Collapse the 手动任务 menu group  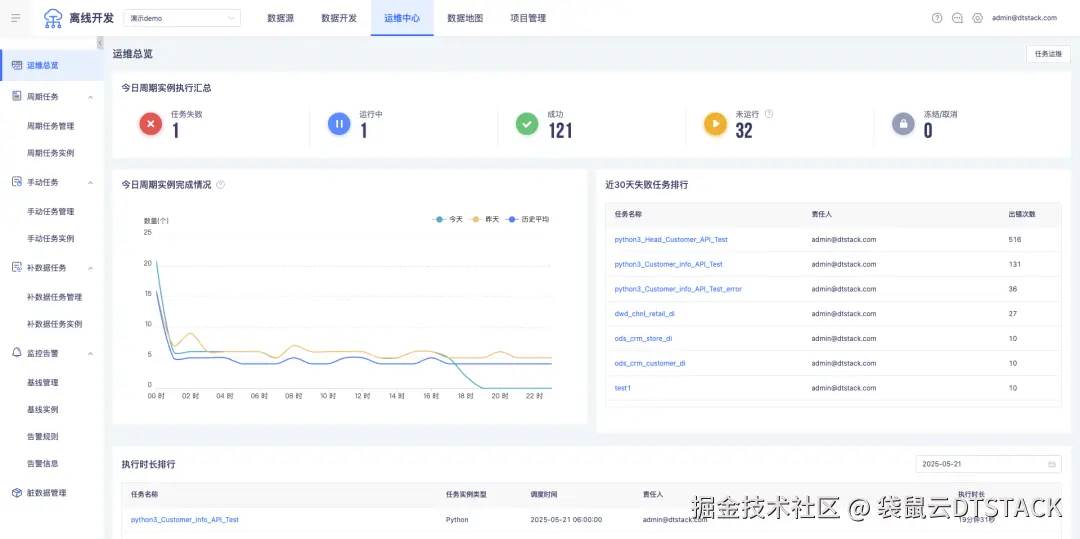pyautogui.click(x=90, y=182)
